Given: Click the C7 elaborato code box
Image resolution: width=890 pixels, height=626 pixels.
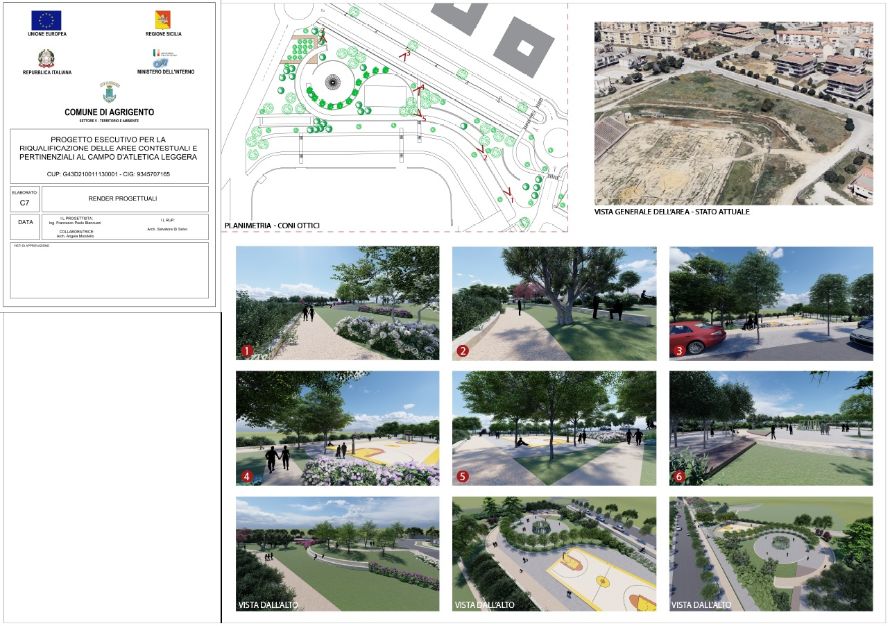Looking at the screenshot, I should coord(25,202).
